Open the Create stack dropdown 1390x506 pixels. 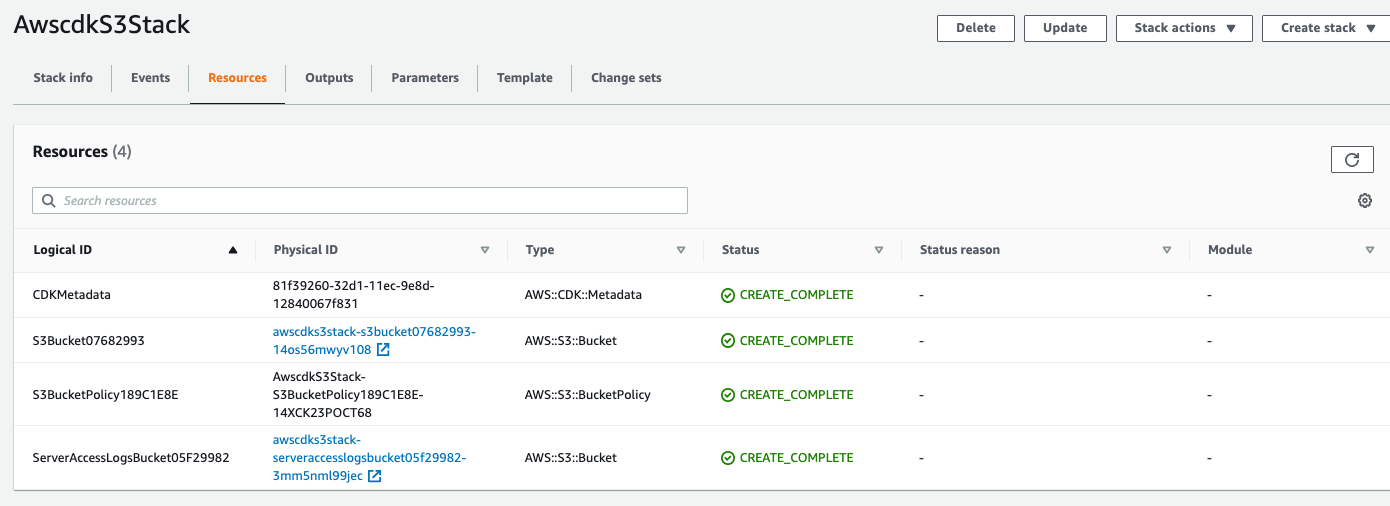click(x=1326, y=28)
